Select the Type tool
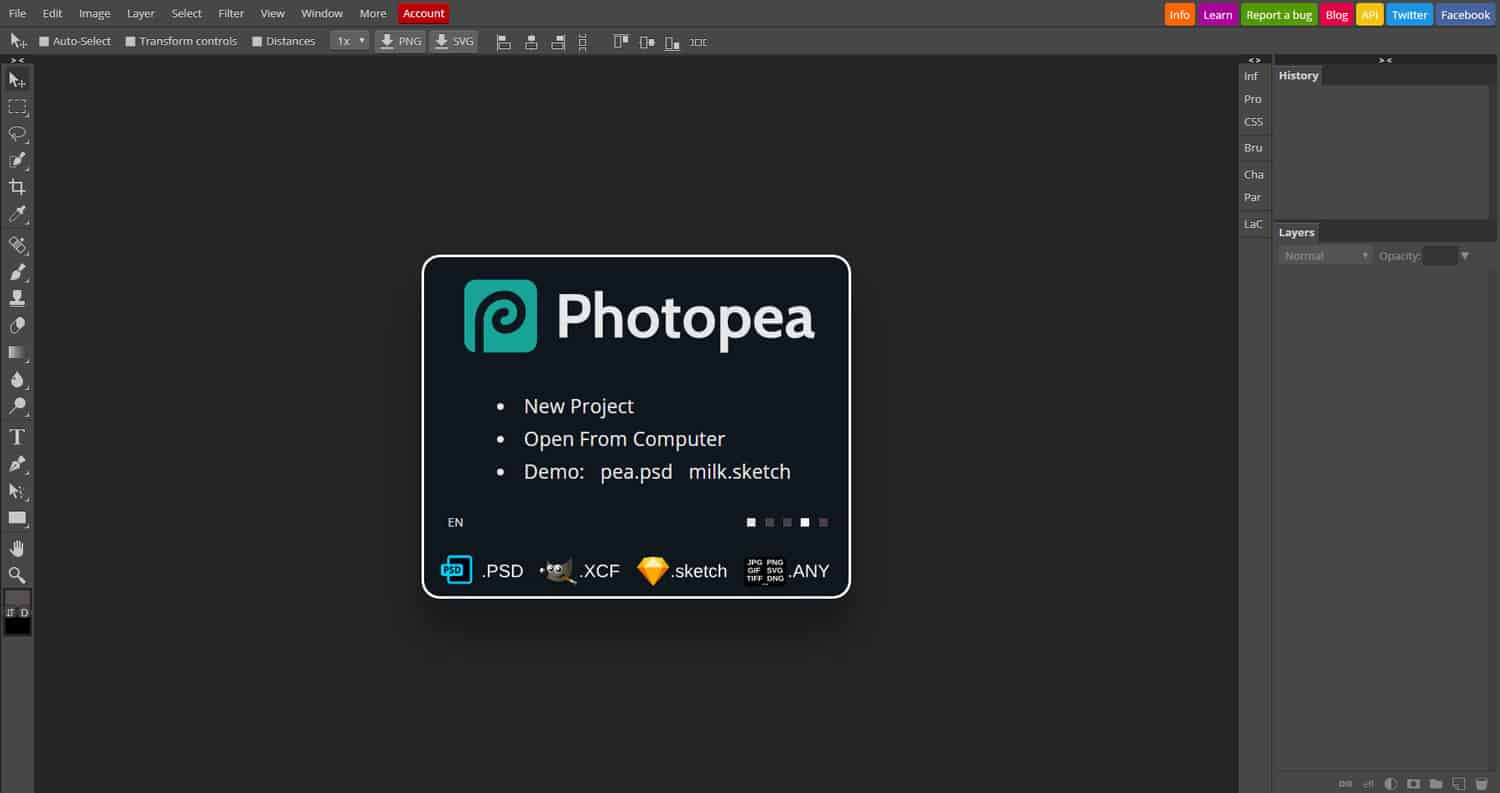The image size is (1500, 793). [17, 437]
